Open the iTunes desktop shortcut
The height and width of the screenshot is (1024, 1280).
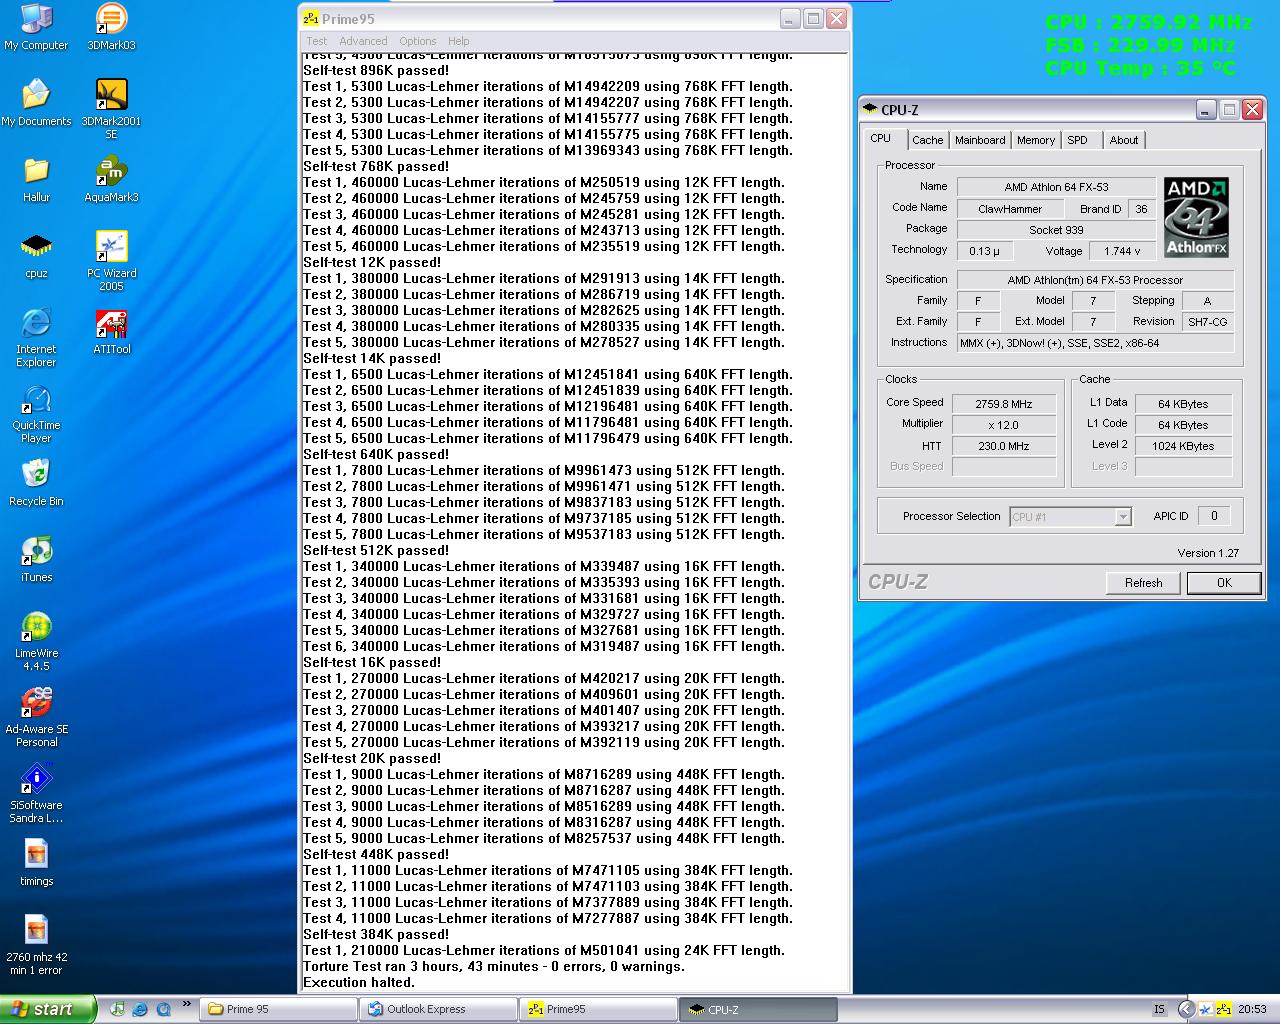pos(36,552)
